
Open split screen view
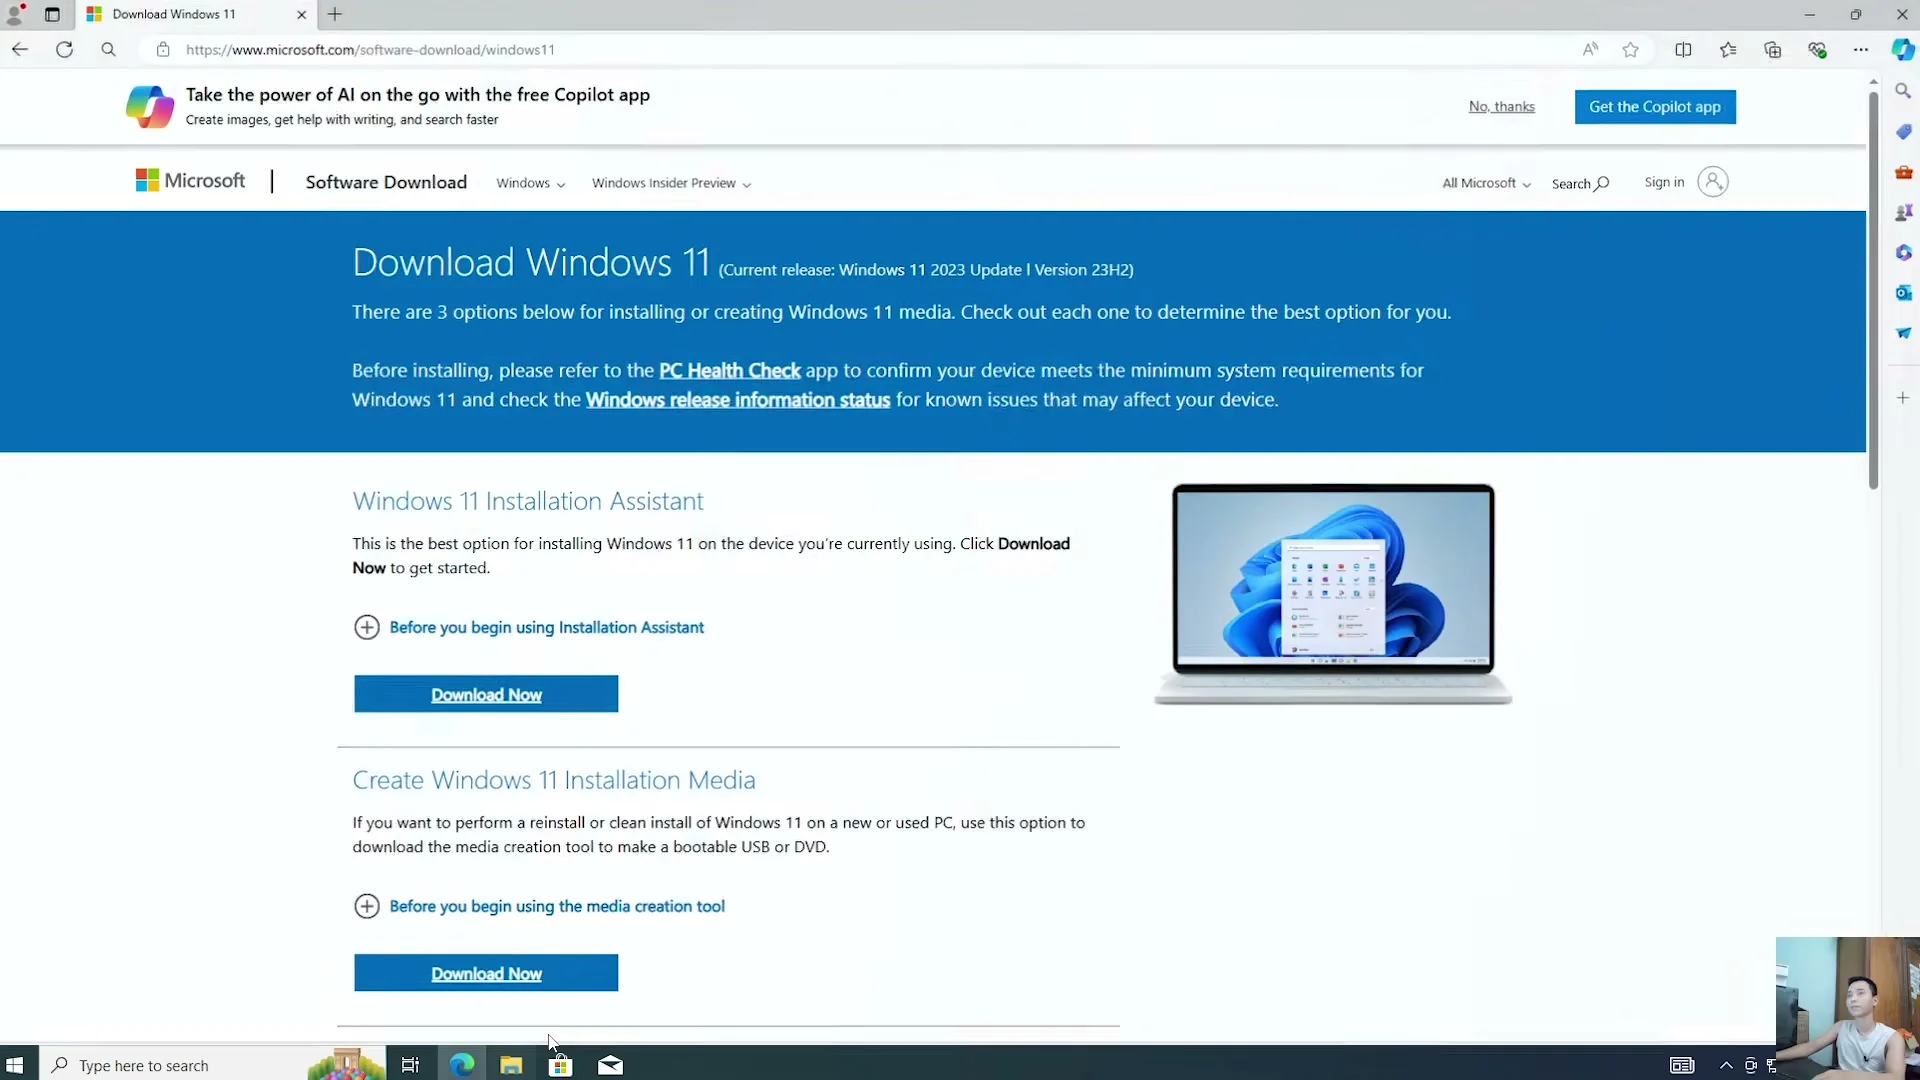click(x=1683, y=49)
